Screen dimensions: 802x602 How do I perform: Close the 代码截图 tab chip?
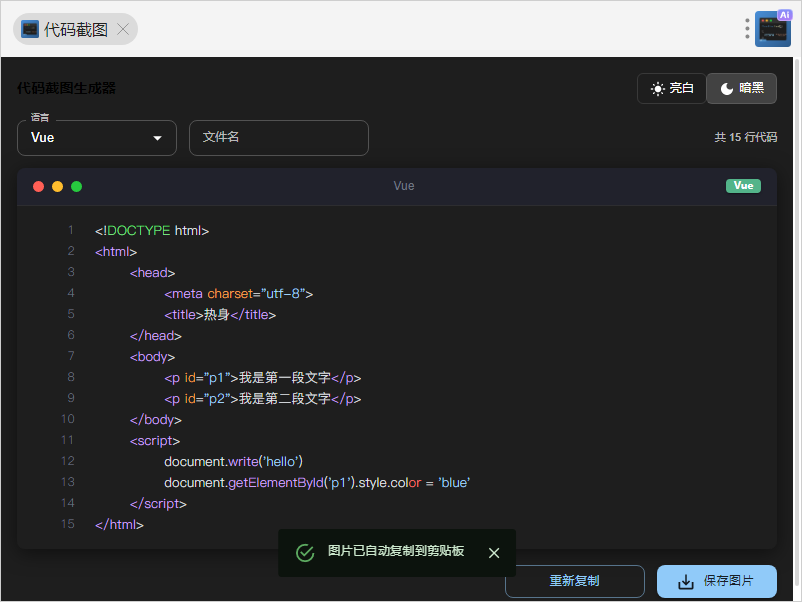[x=123, y=29]
